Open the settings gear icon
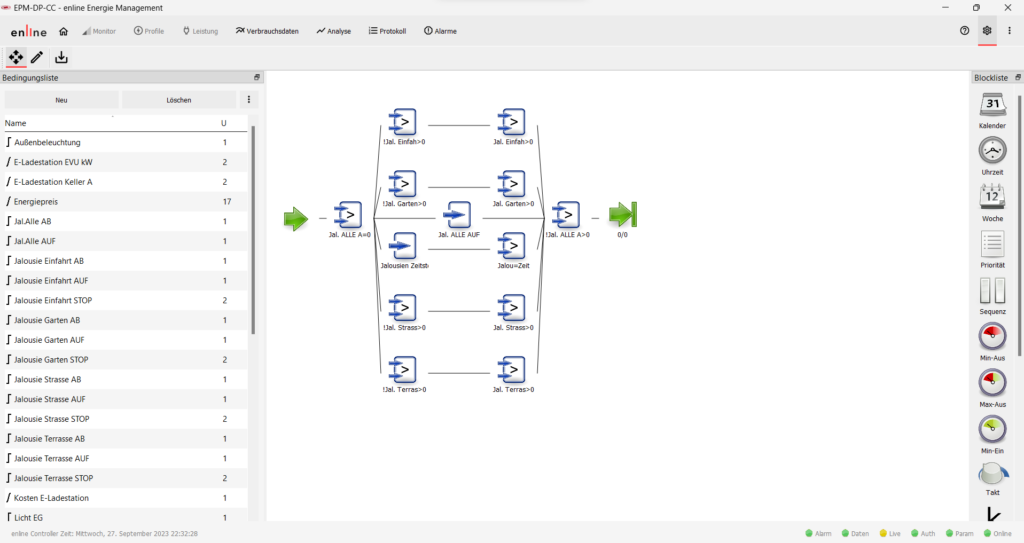 [987, 31]
